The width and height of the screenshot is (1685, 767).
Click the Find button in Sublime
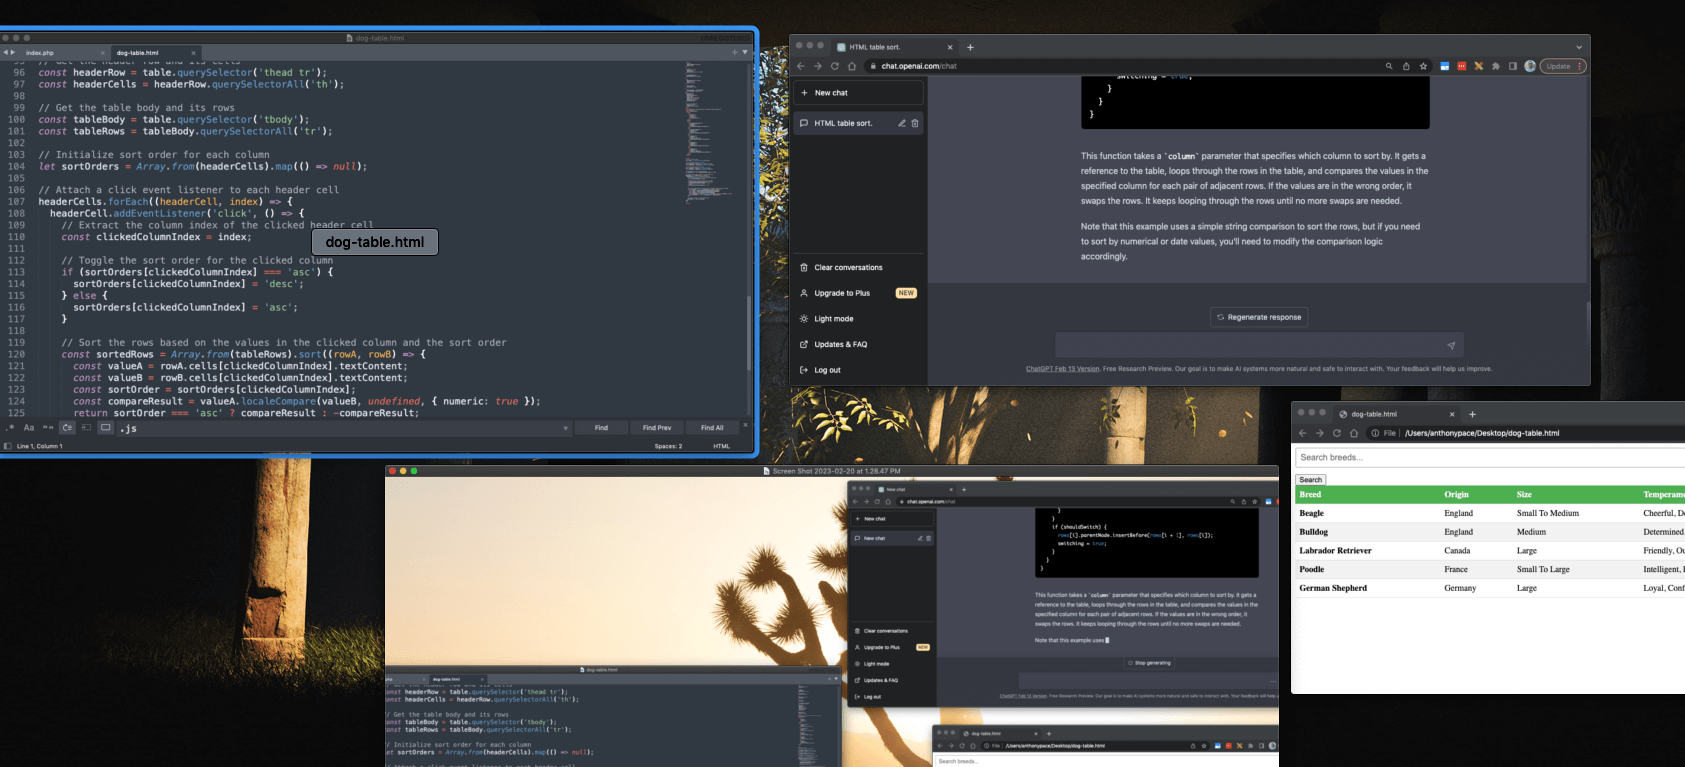(601, 428)
